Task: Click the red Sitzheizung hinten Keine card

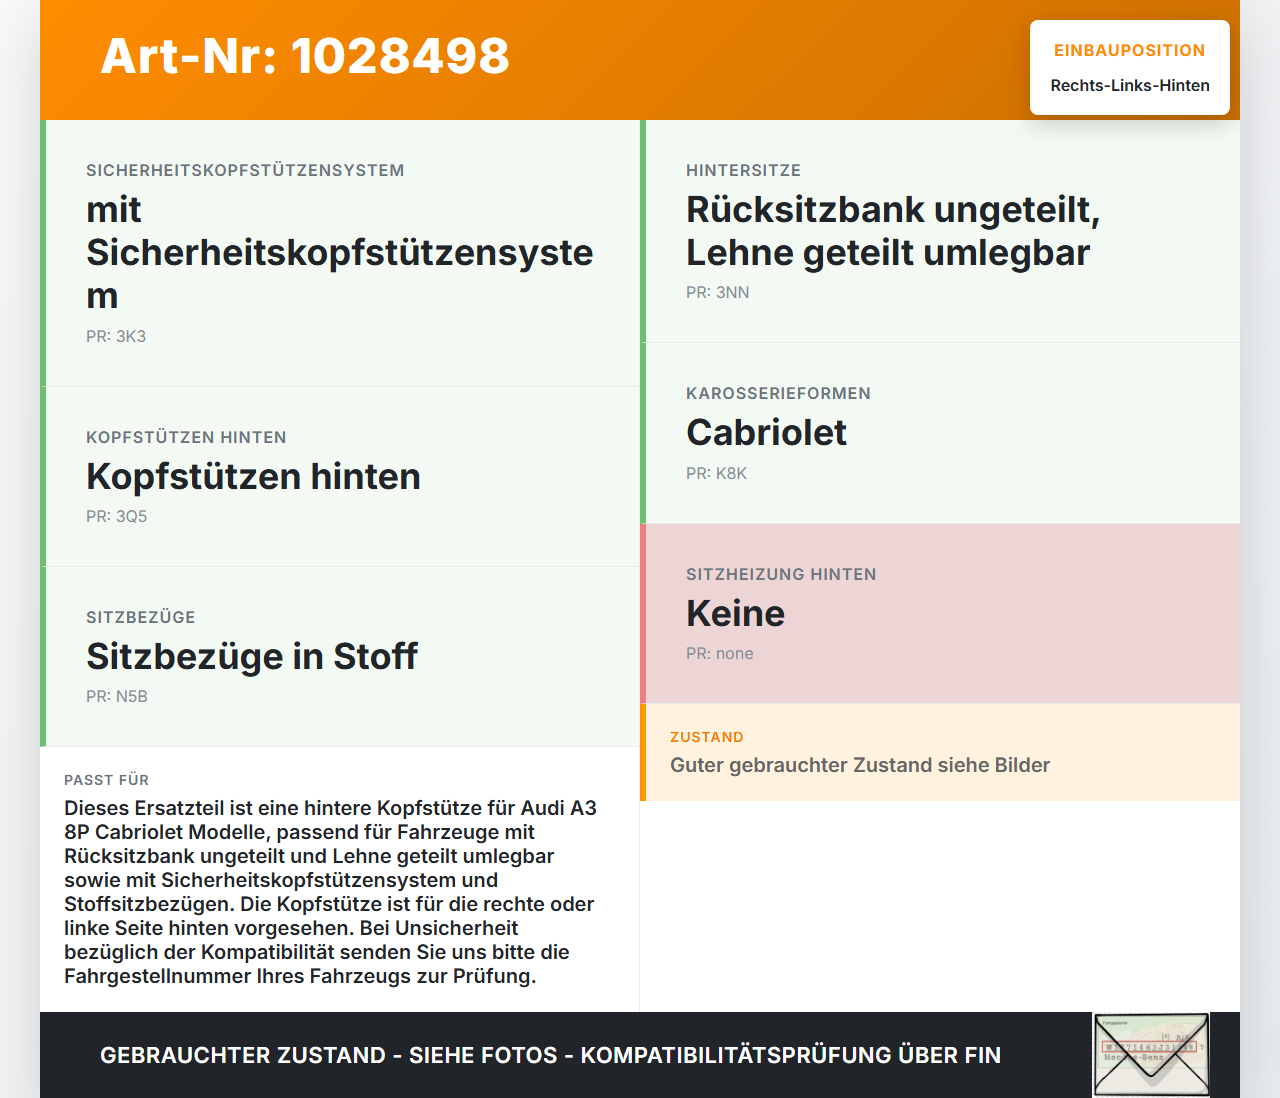Action: [940, 614]
